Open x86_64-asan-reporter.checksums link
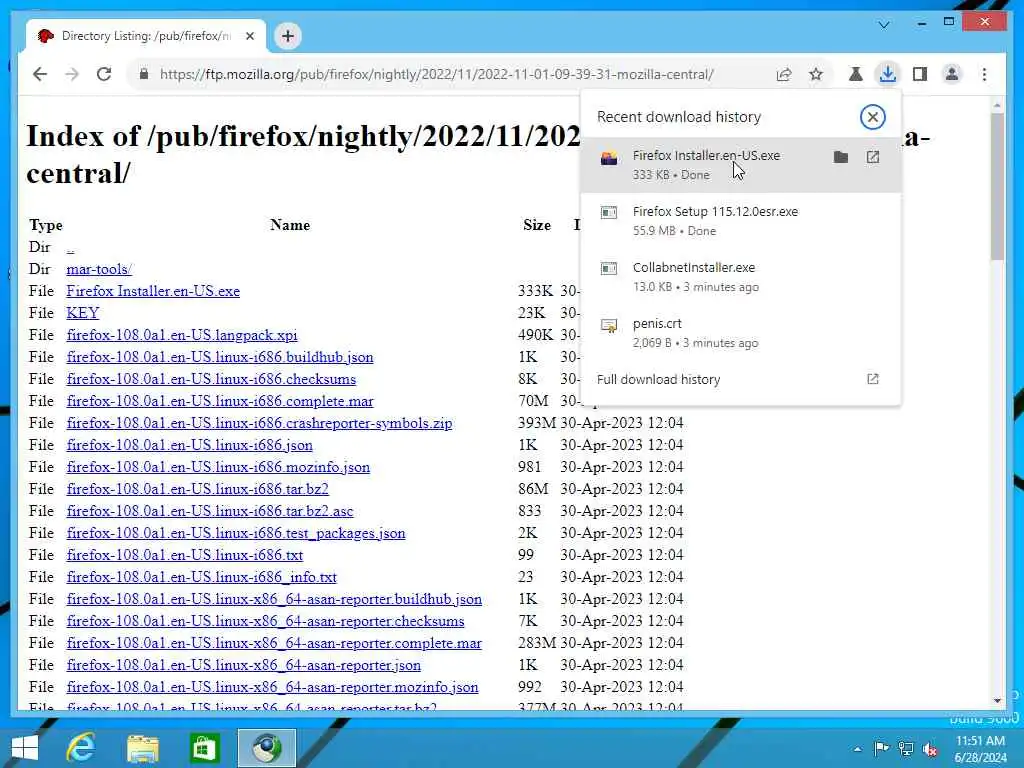The image size is (1024, 768). [x=265, y=621]
